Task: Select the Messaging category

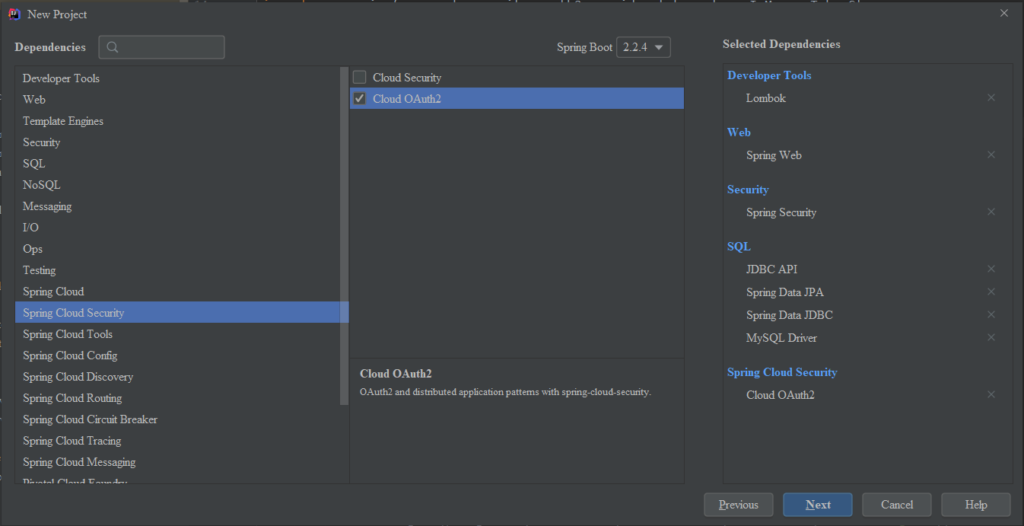Action: (182, 206)
